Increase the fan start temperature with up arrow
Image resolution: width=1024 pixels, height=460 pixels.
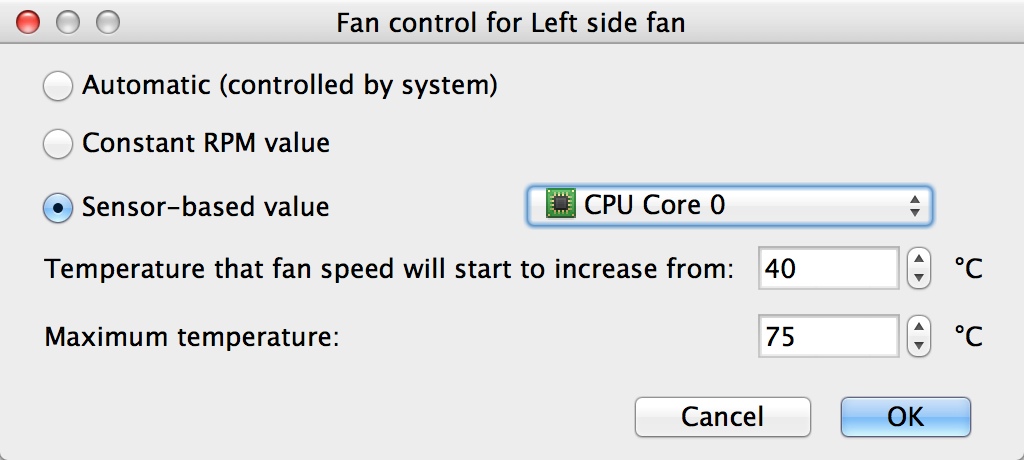pyautogui.click(x=918, y=259)
